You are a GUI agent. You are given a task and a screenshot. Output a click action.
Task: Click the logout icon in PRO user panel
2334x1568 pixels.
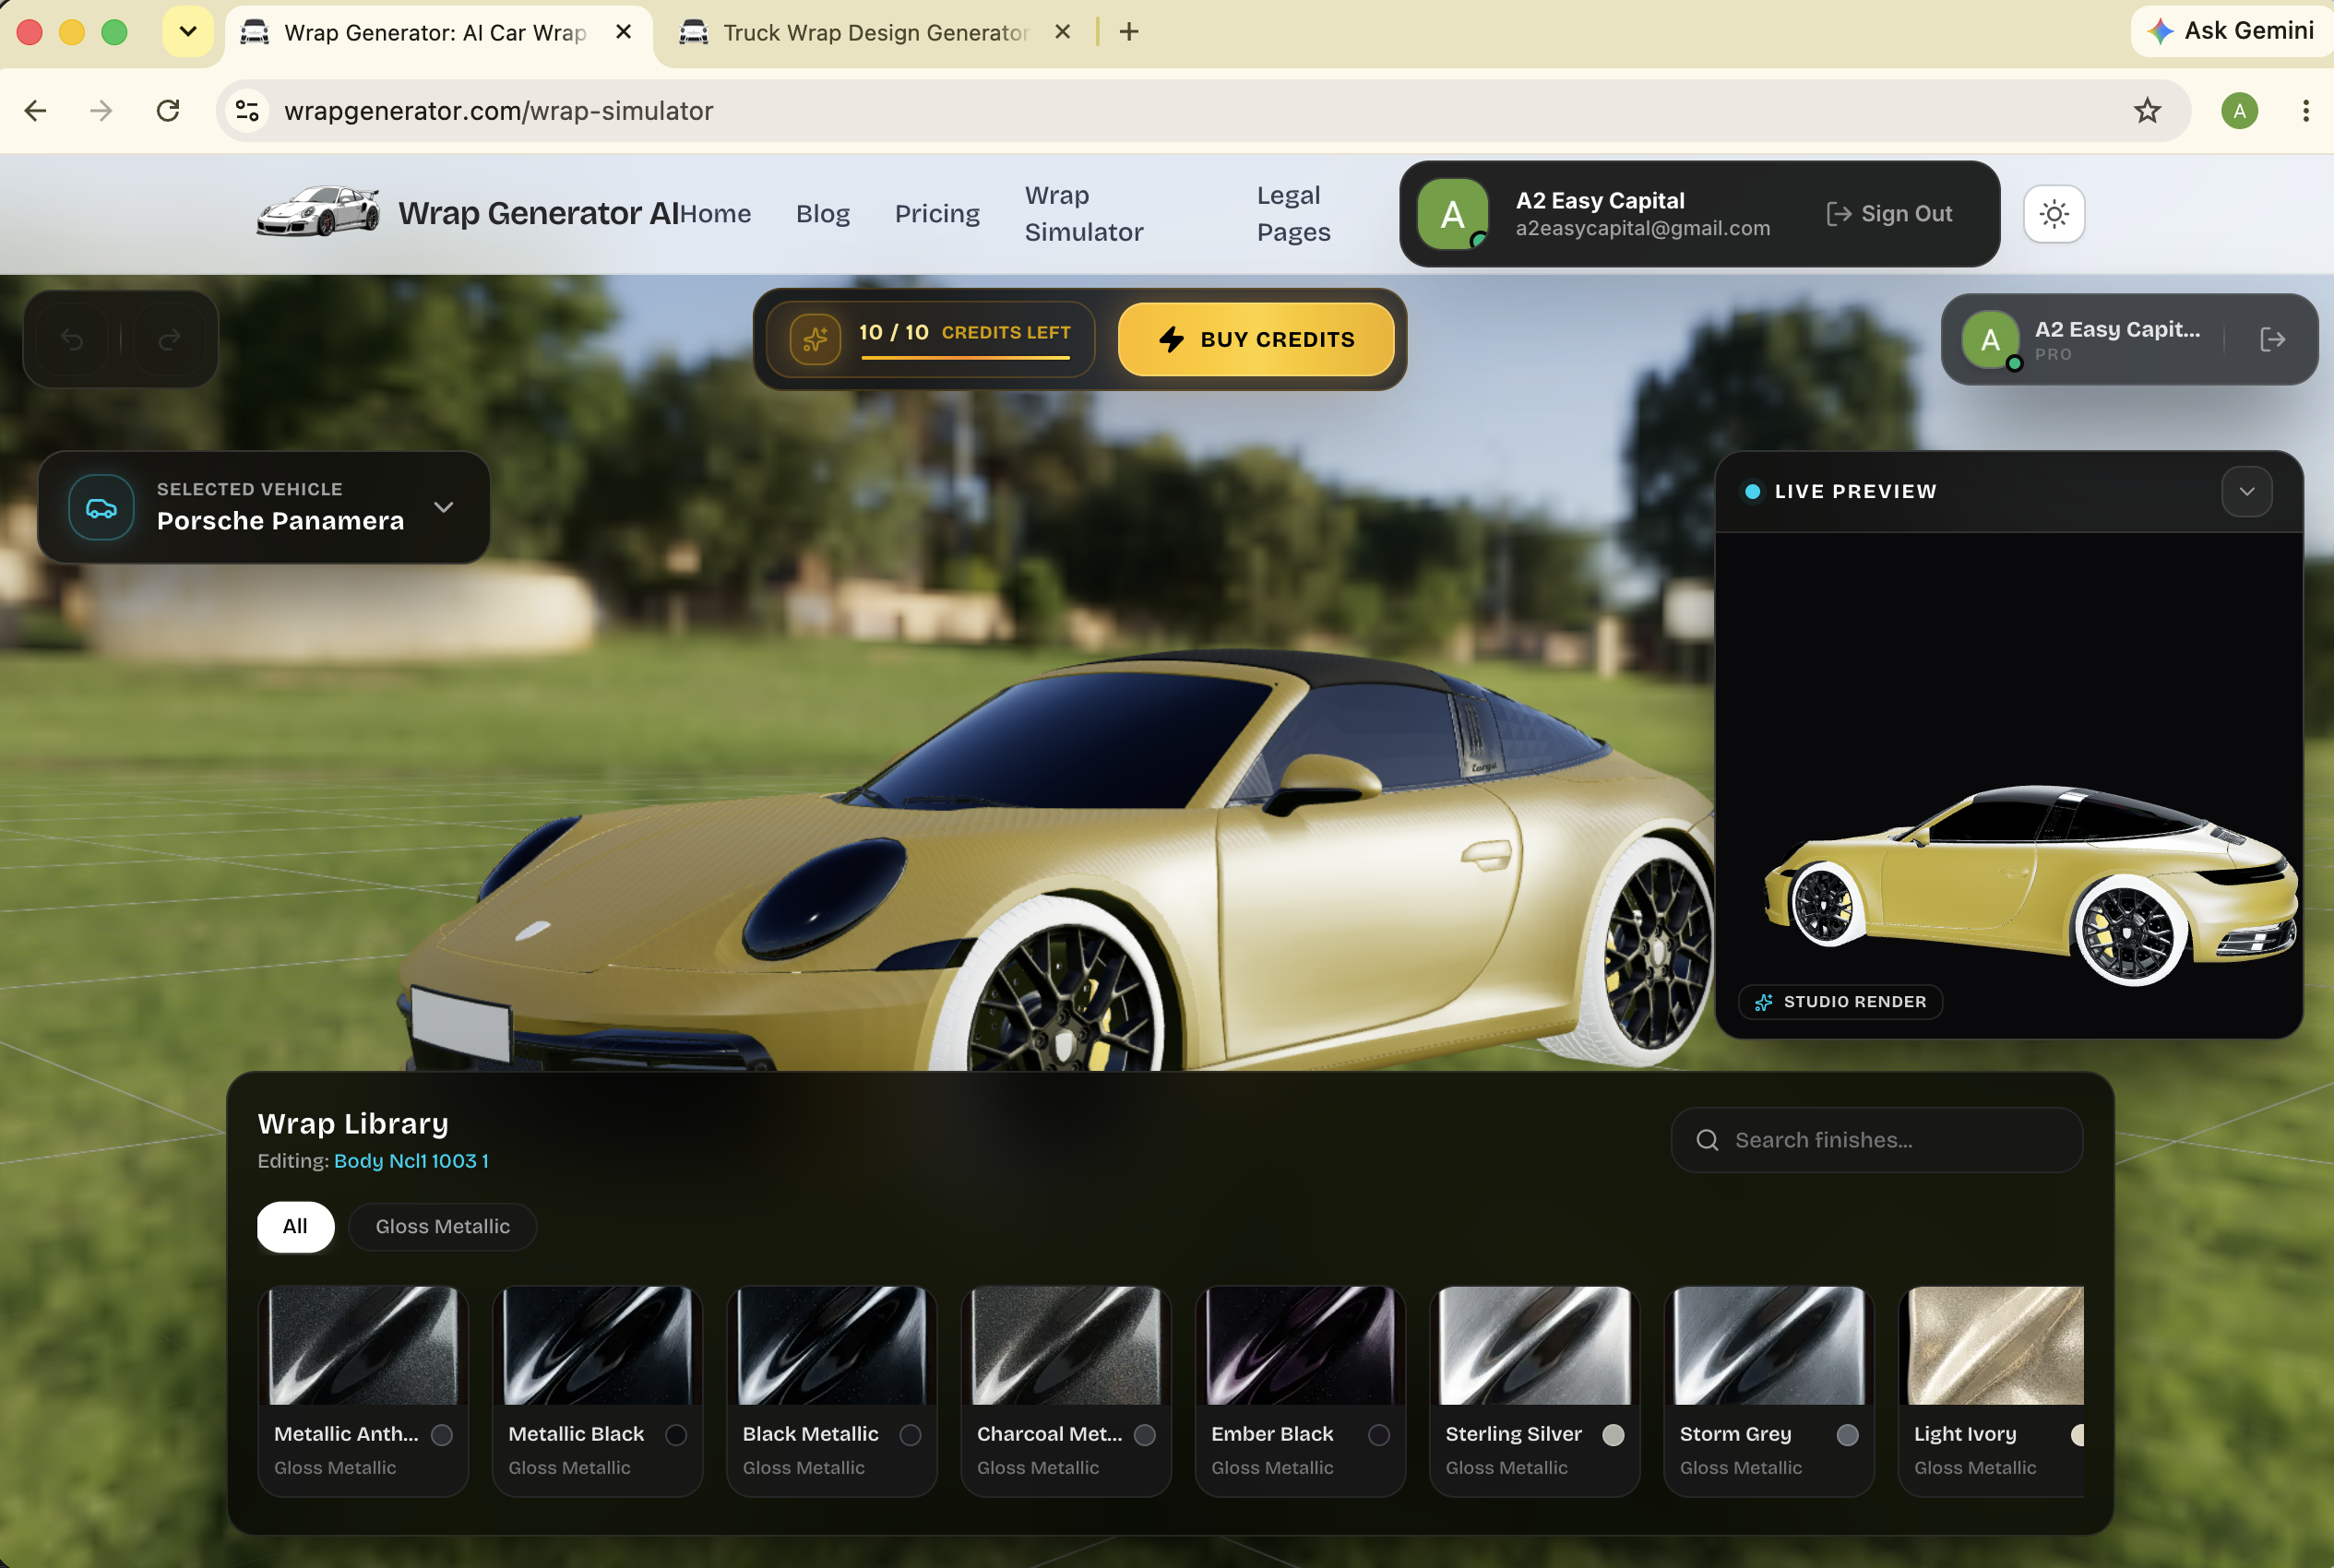coord(2272,340)
